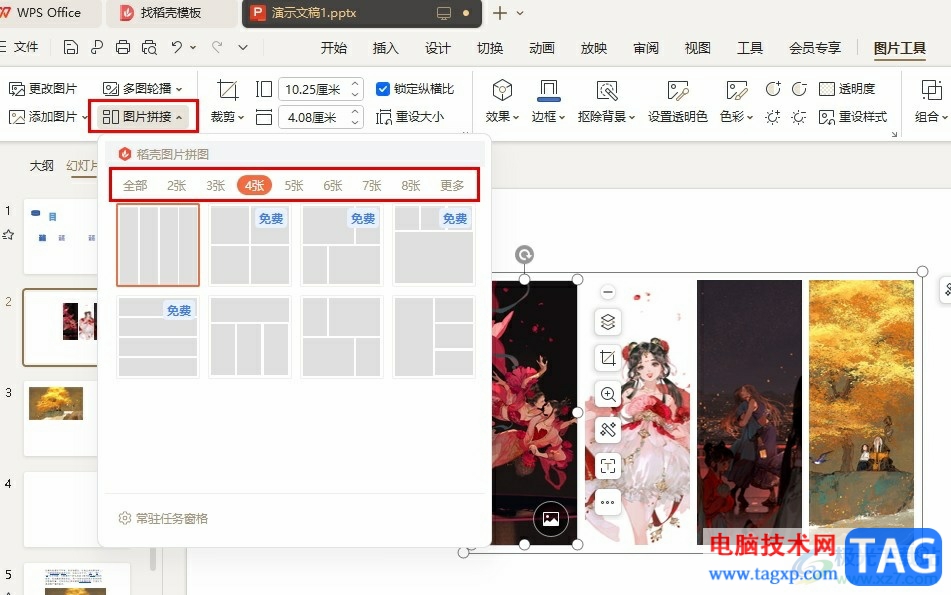The width and height of the screenshot is (951, 595).
Task: Select the 图片工具 ribbon tab
Action: (899, 47)
